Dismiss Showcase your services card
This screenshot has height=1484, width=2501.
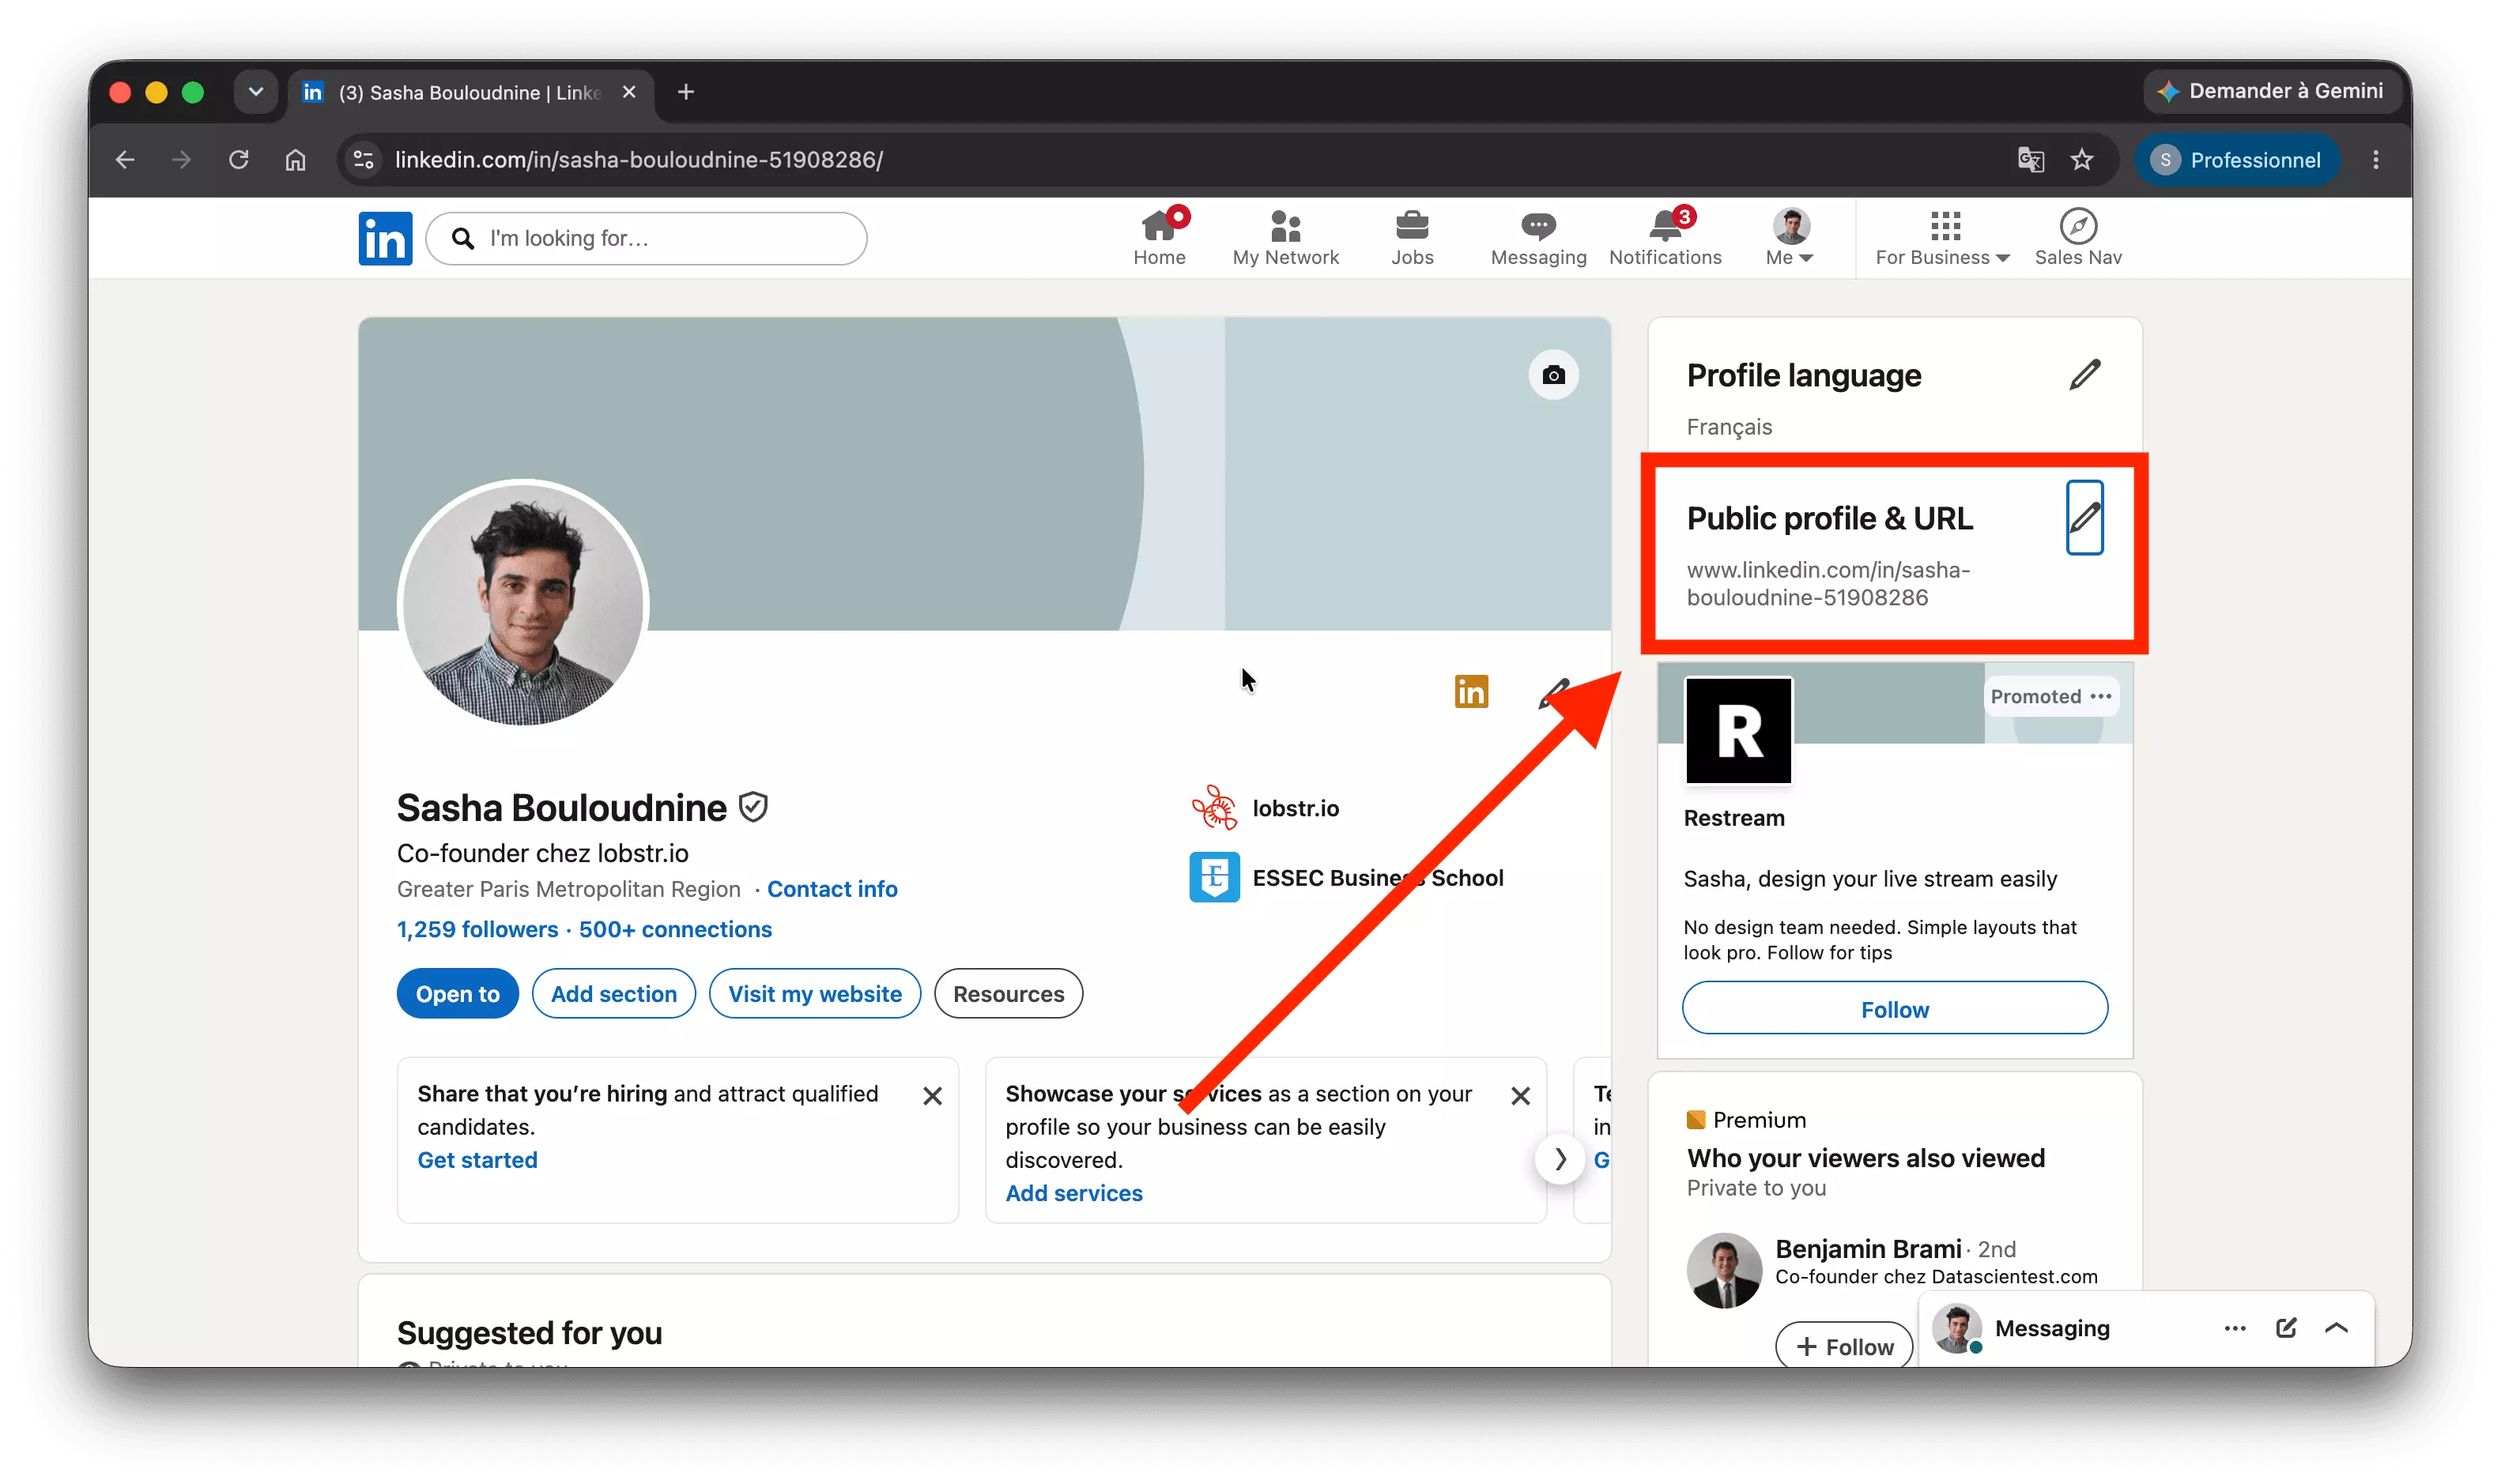pos(1520,1096)
